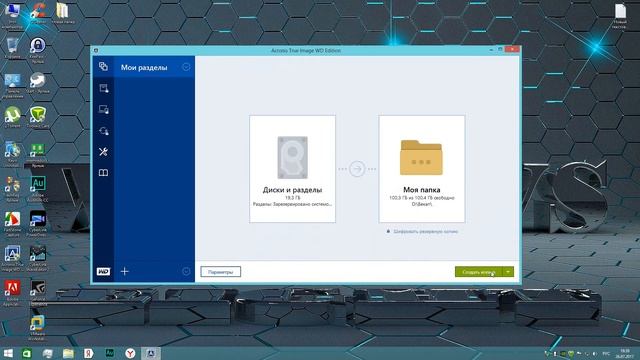
Task: Open the red Adobe application desktop shortcut
Action: point(13,293)
